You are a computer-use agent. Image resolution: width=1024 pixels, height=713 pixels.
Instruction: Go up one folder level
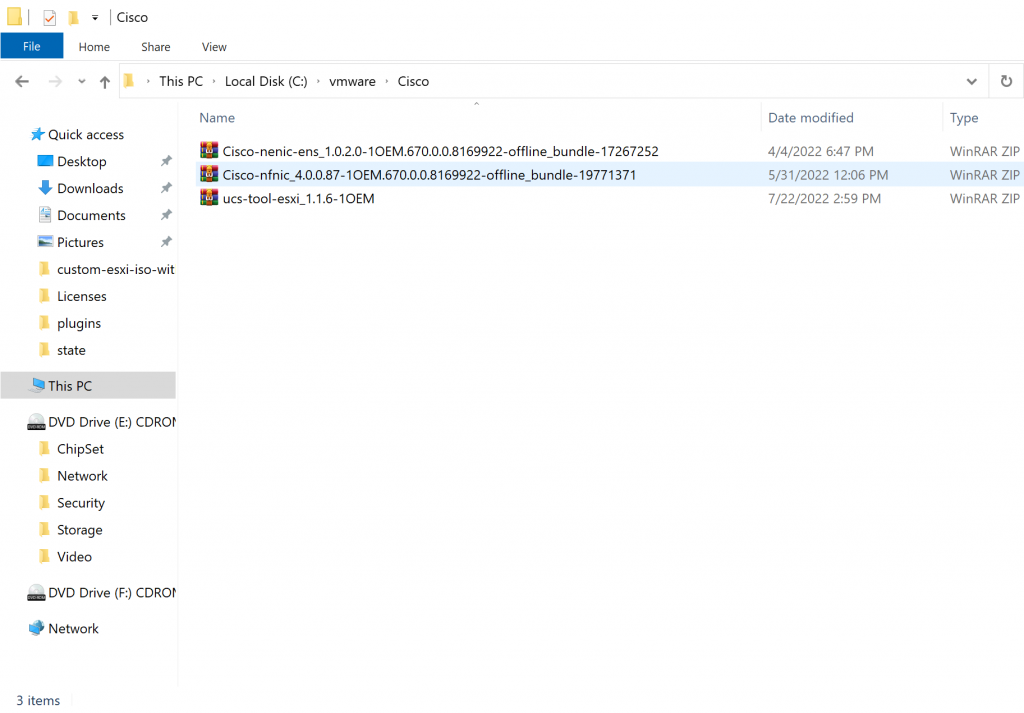coord(104,82)
